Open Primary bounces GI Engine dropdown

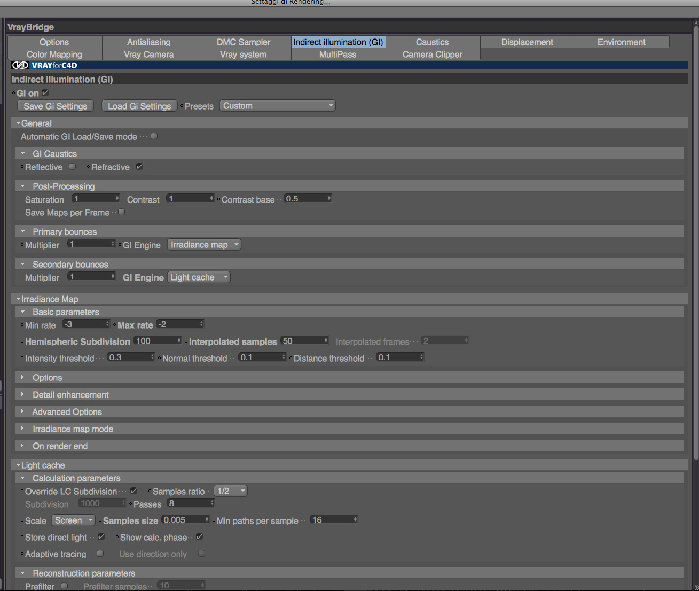pos(204,245)
